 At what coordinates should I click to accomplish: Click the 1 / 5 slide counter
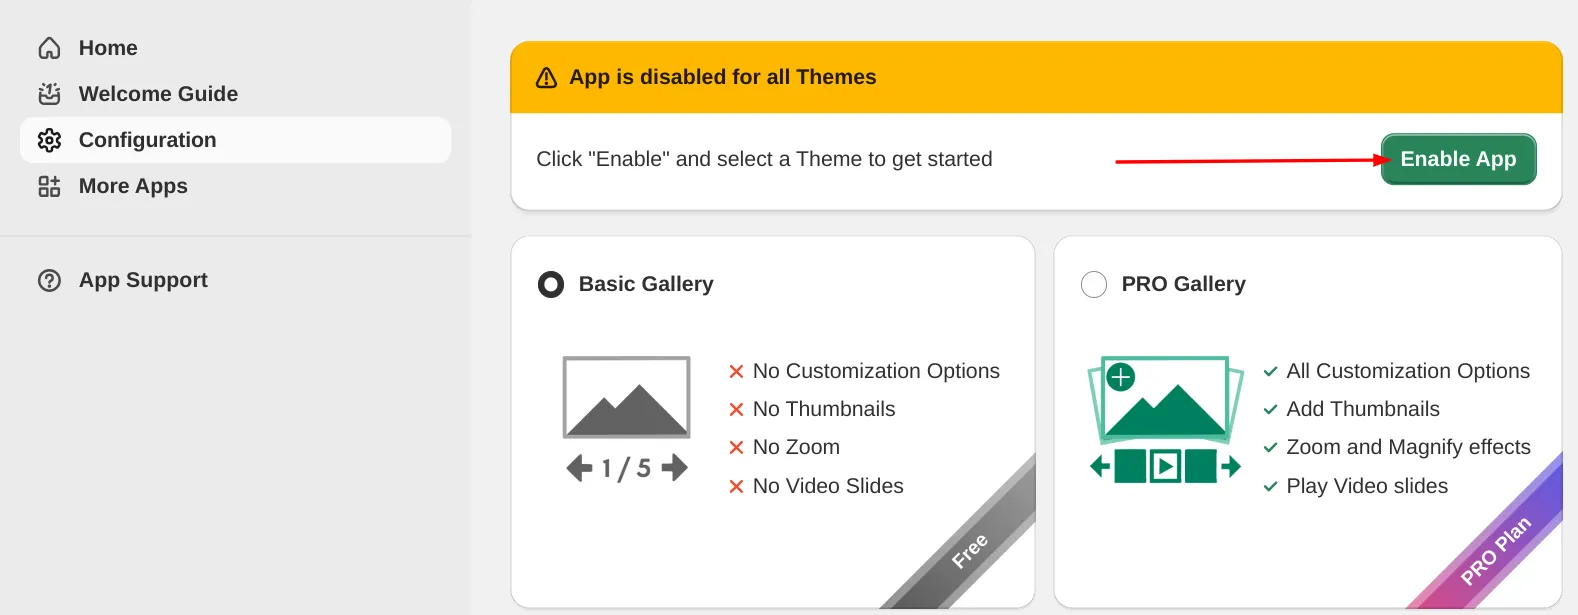pyautogui.click(x=628, y=466)
